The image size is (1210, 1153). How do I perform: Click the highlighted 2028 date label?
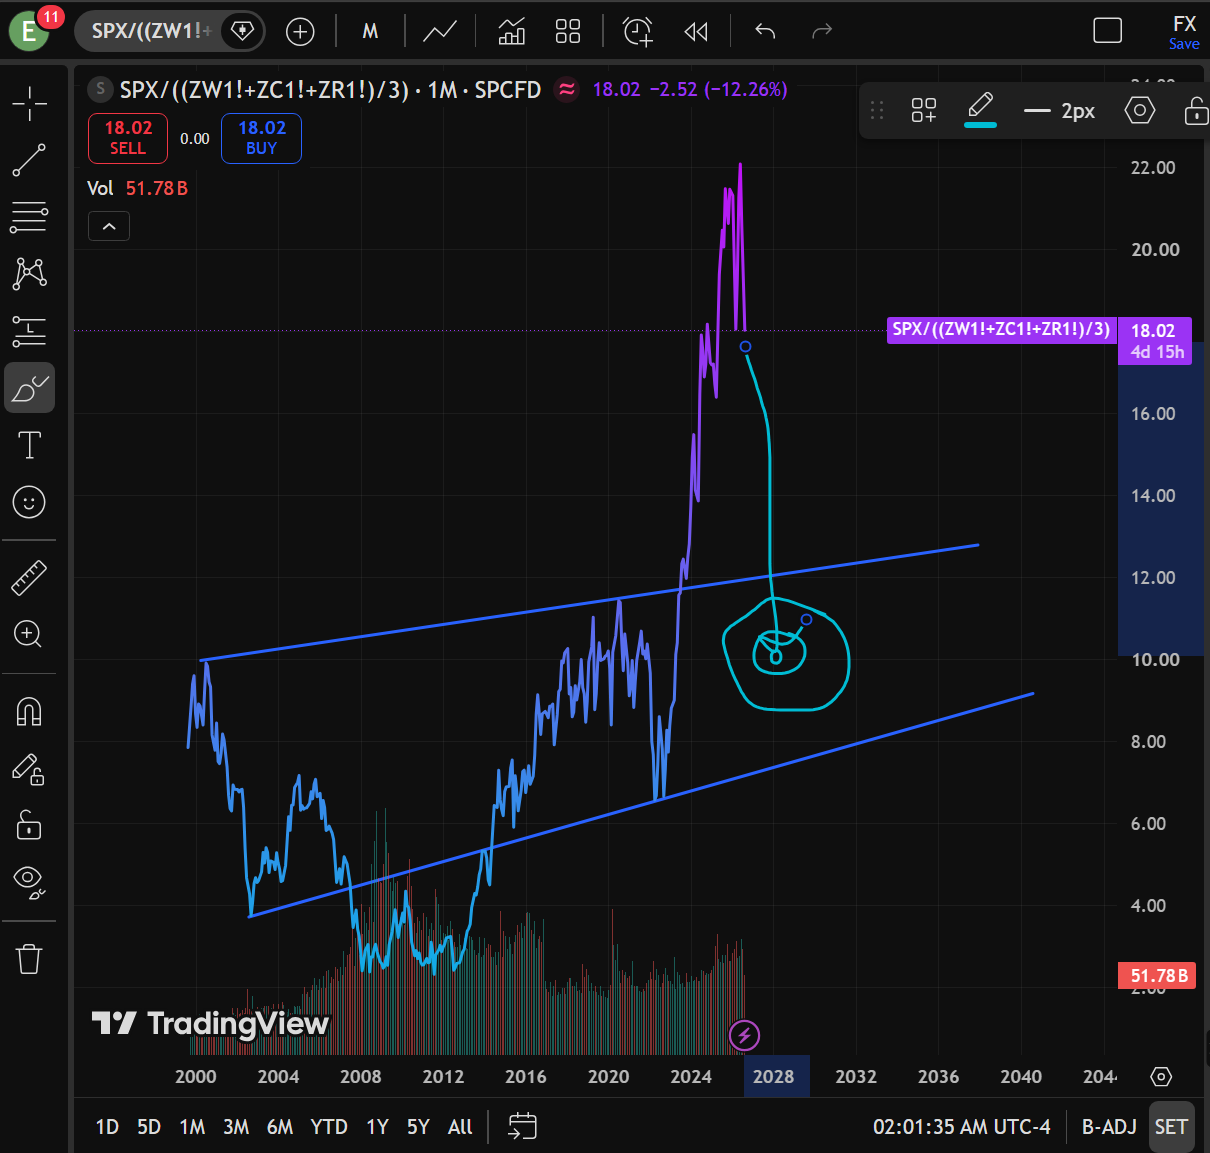775,1076
